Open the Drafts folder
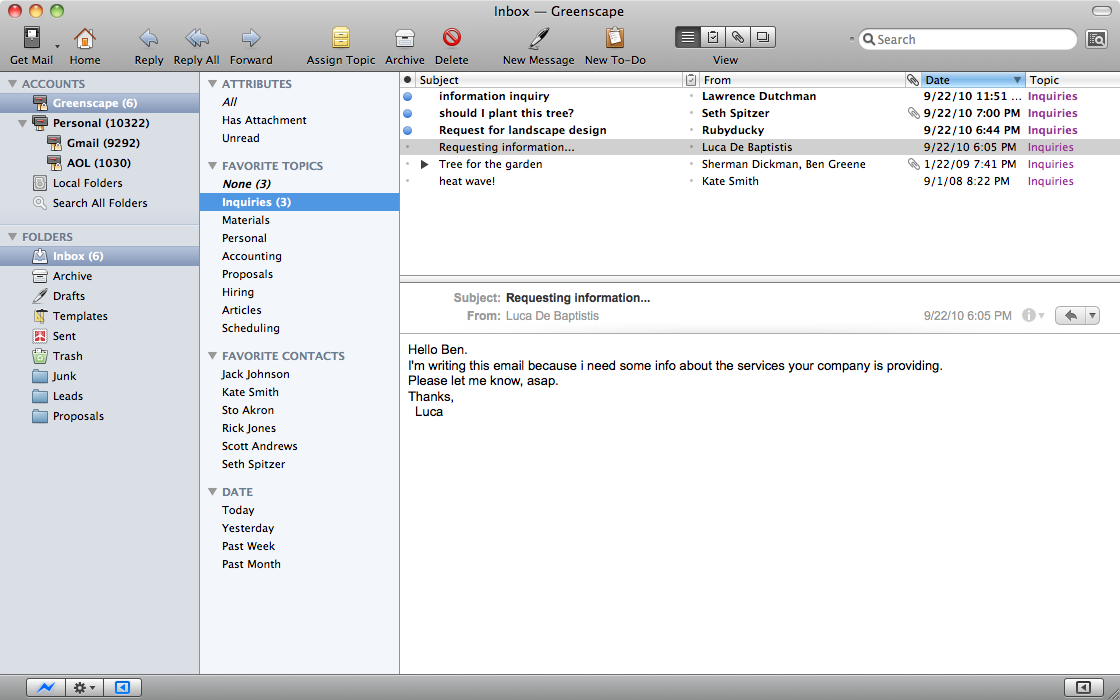This screenshot has width=1120, height=700. [x=69, y=296]
